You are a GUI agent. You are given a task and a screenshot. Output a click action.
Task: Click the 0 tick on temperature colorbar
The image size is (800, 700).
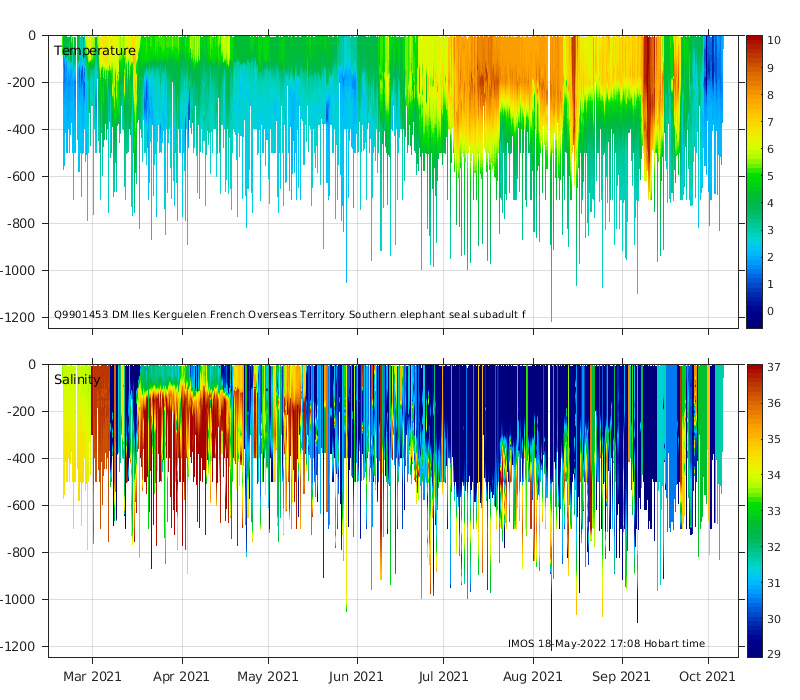(x=770, y=311)
